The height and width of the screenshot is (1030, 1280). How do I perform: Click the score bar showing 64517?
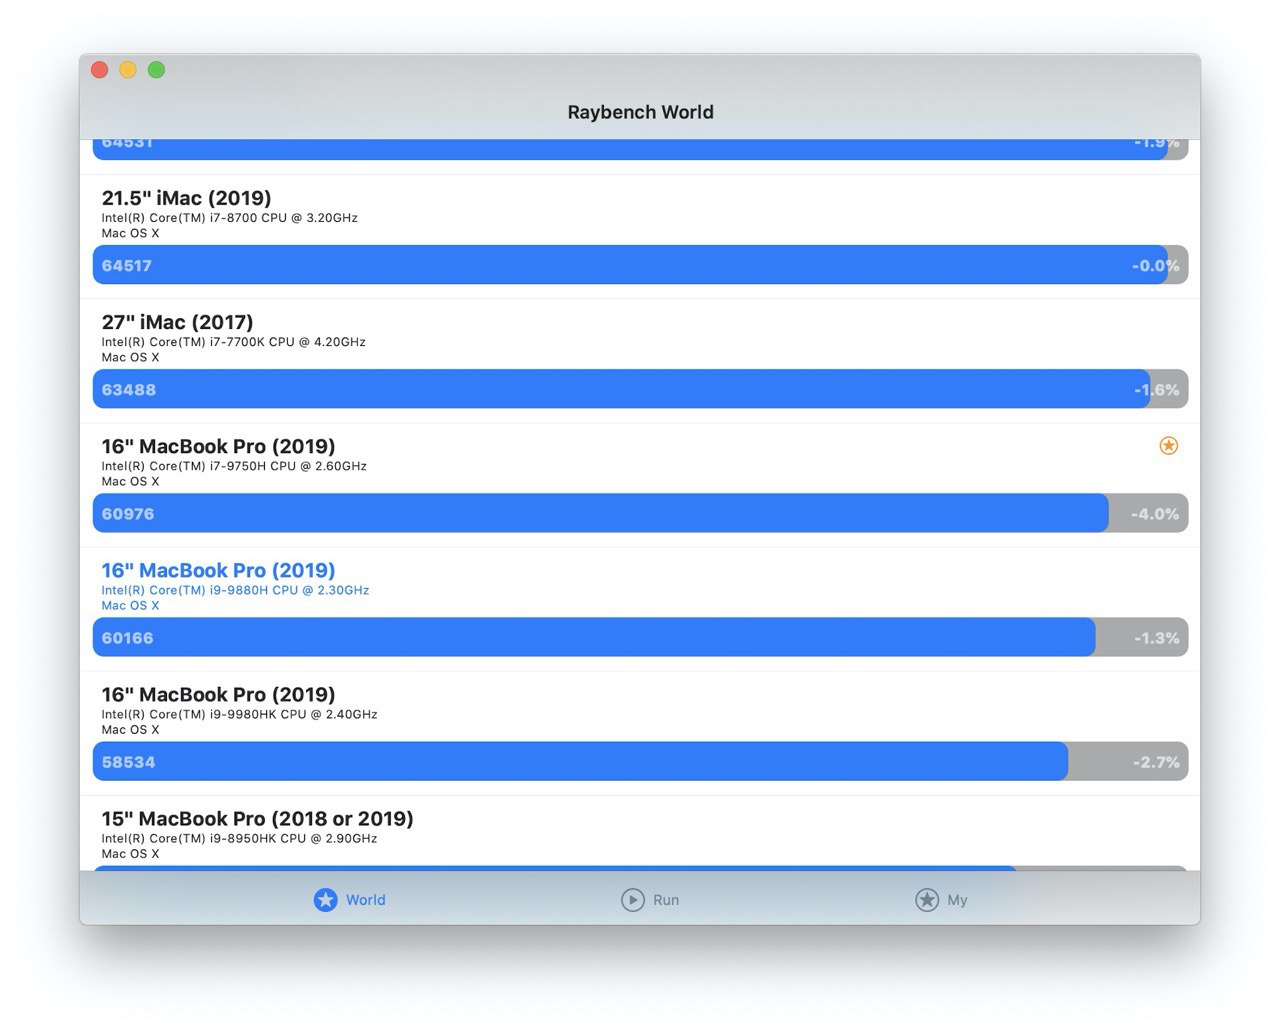(640, 265)
